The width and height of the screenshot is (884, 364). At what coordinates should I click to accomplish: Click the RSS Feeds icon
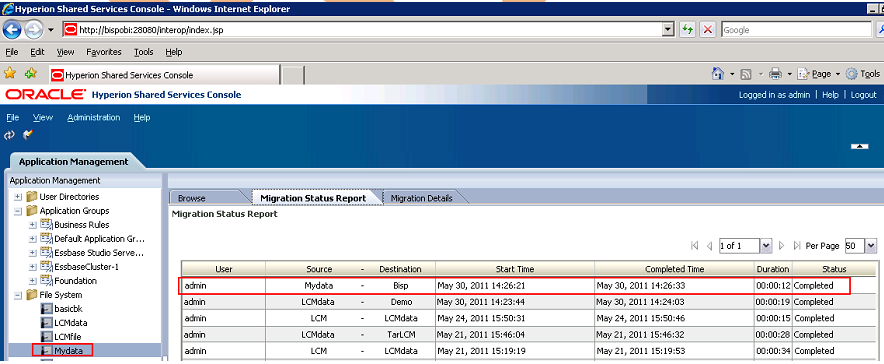[x=746, y=74]
